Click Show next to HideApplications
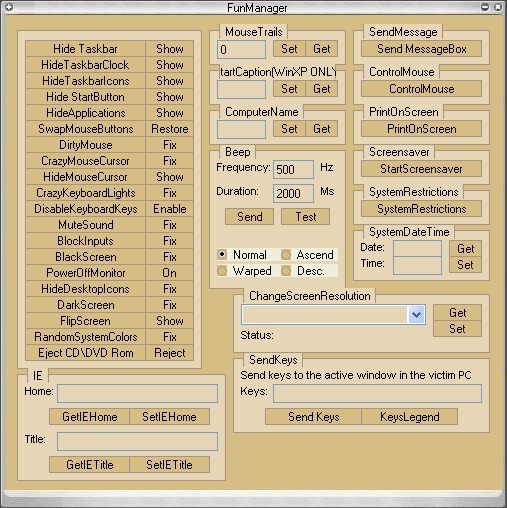The image size is (507, 508). 170,113
